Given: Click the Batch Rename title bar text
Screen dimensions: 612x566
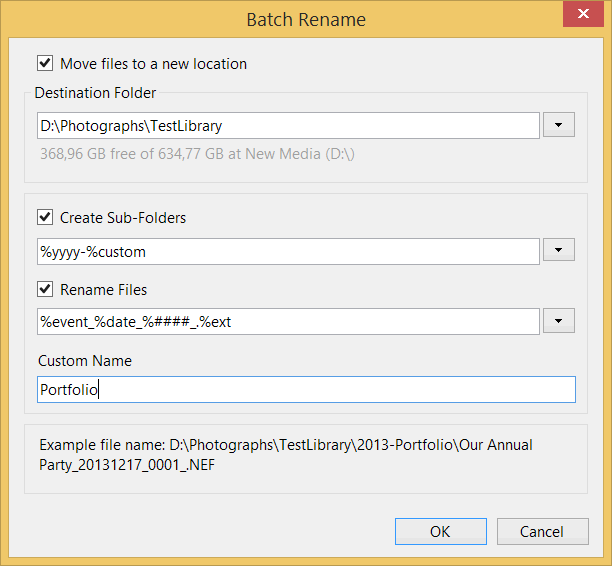Looking at the screenshot, I should click(306, 19).
